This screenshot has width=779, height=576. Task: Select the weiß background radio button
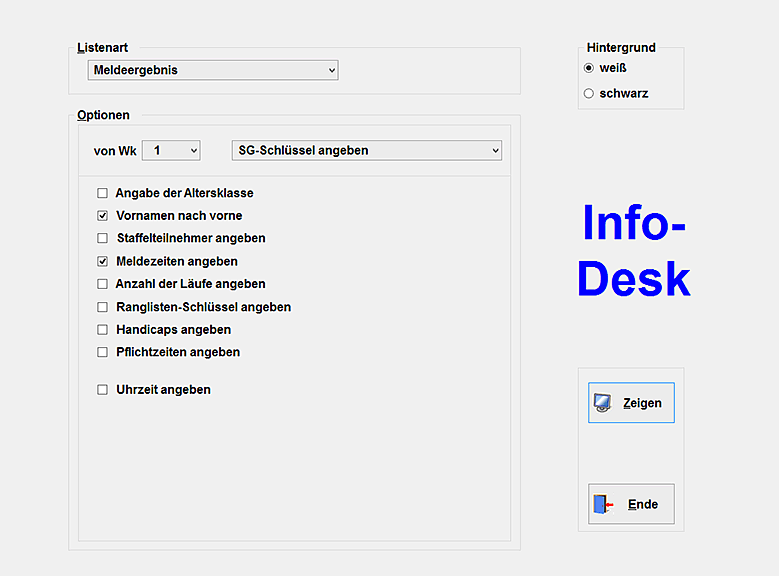(x=589, y=68)
